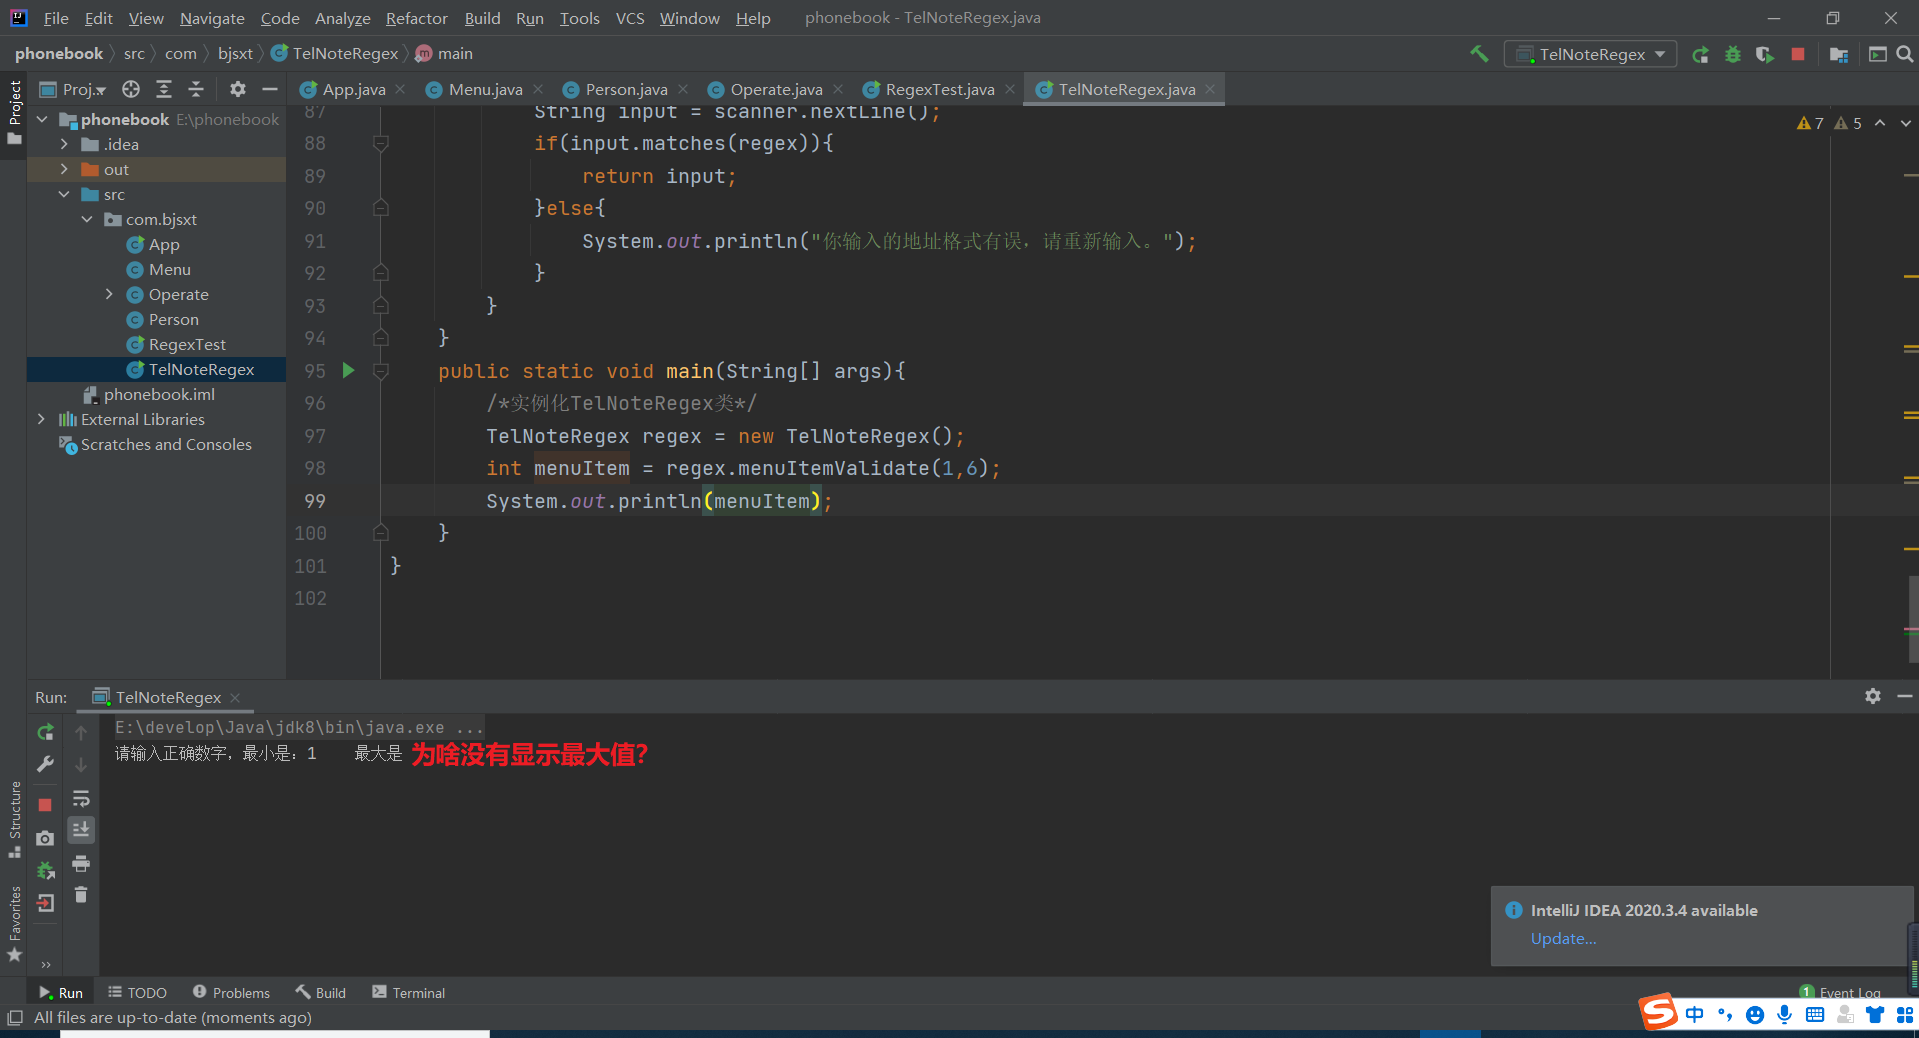1919x1038 pixels.
Task: Open Project panel settings gear
Action: pyautogui.click(x=237, y=89)
